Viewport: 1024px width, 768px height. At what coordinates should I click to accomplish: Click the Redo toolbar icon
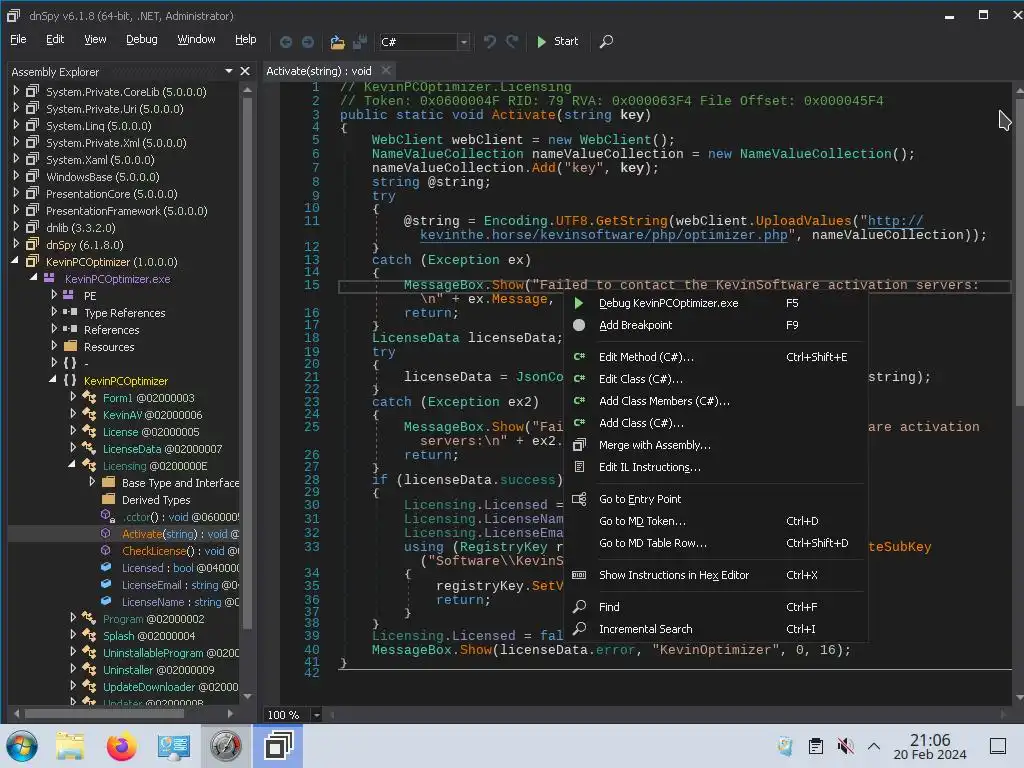[513, 42]
